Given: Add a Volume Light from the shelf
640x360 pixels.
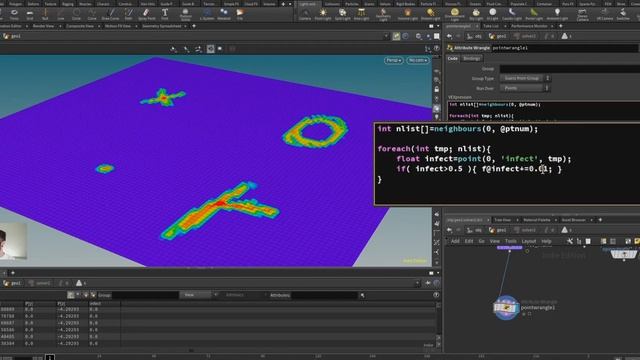Looking at the screenshot, I should 407,14.
